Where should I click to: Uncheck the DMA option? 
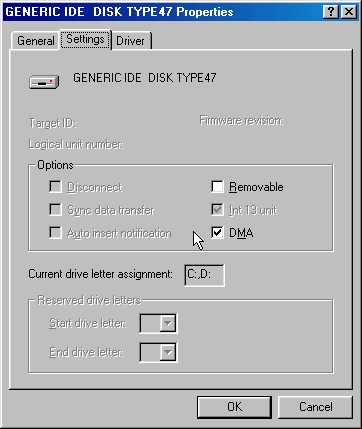pyautogui.click(x=217, y=232)
